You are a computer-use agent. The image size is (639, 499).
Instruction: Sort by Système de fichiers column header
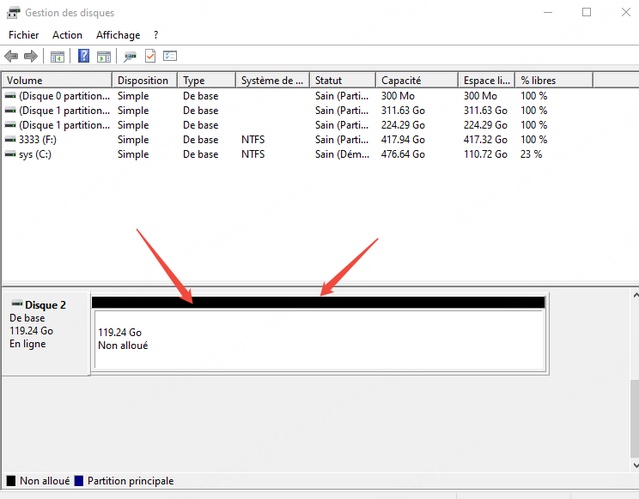coord(273,80)
